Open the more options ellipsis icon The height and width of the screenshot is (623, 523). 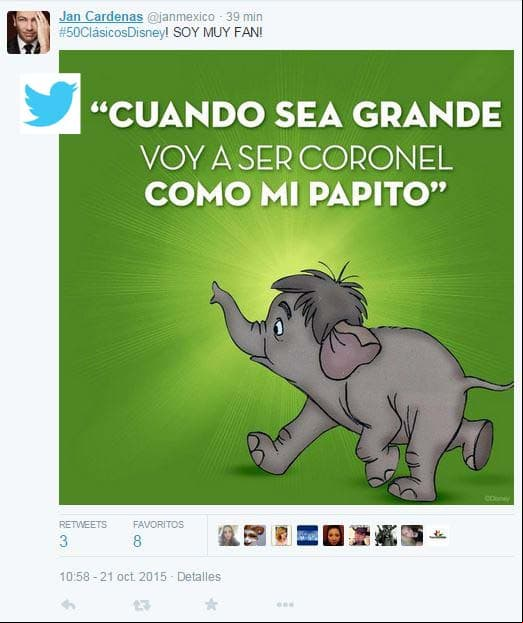[x=285, y=605]
